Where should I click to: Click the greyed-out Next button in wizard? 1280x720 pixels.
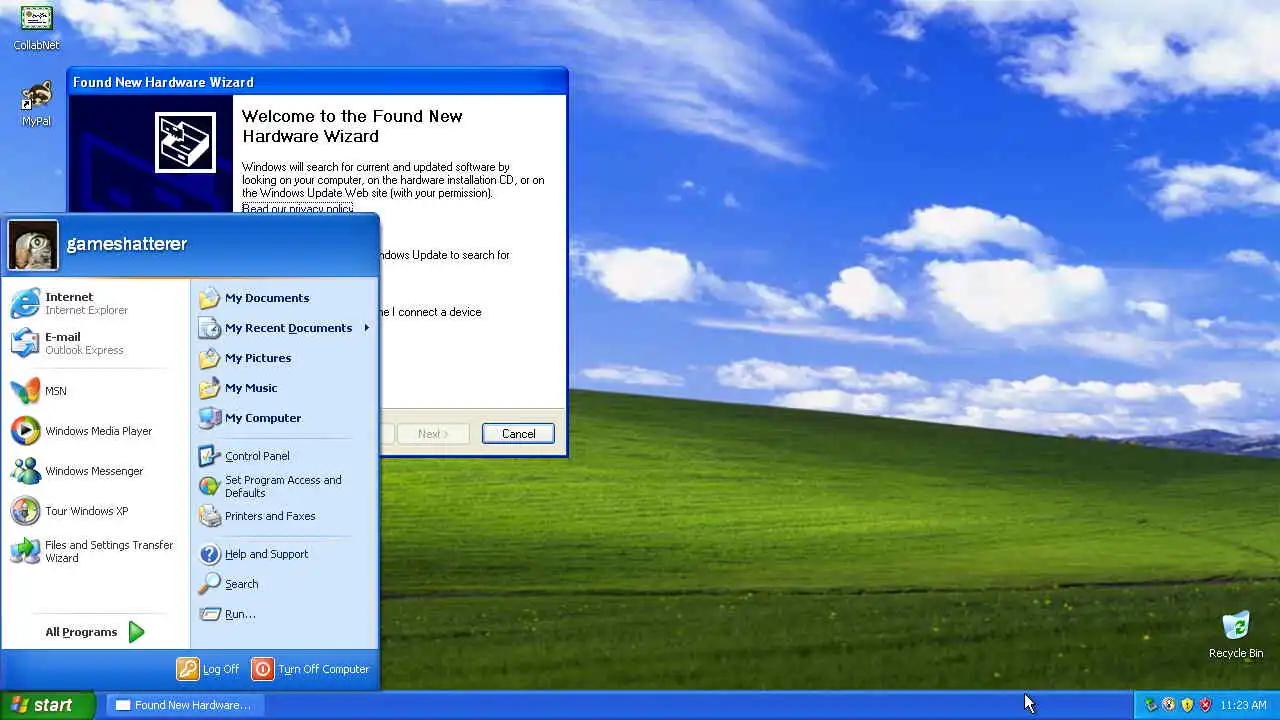[x=433, y=434]
